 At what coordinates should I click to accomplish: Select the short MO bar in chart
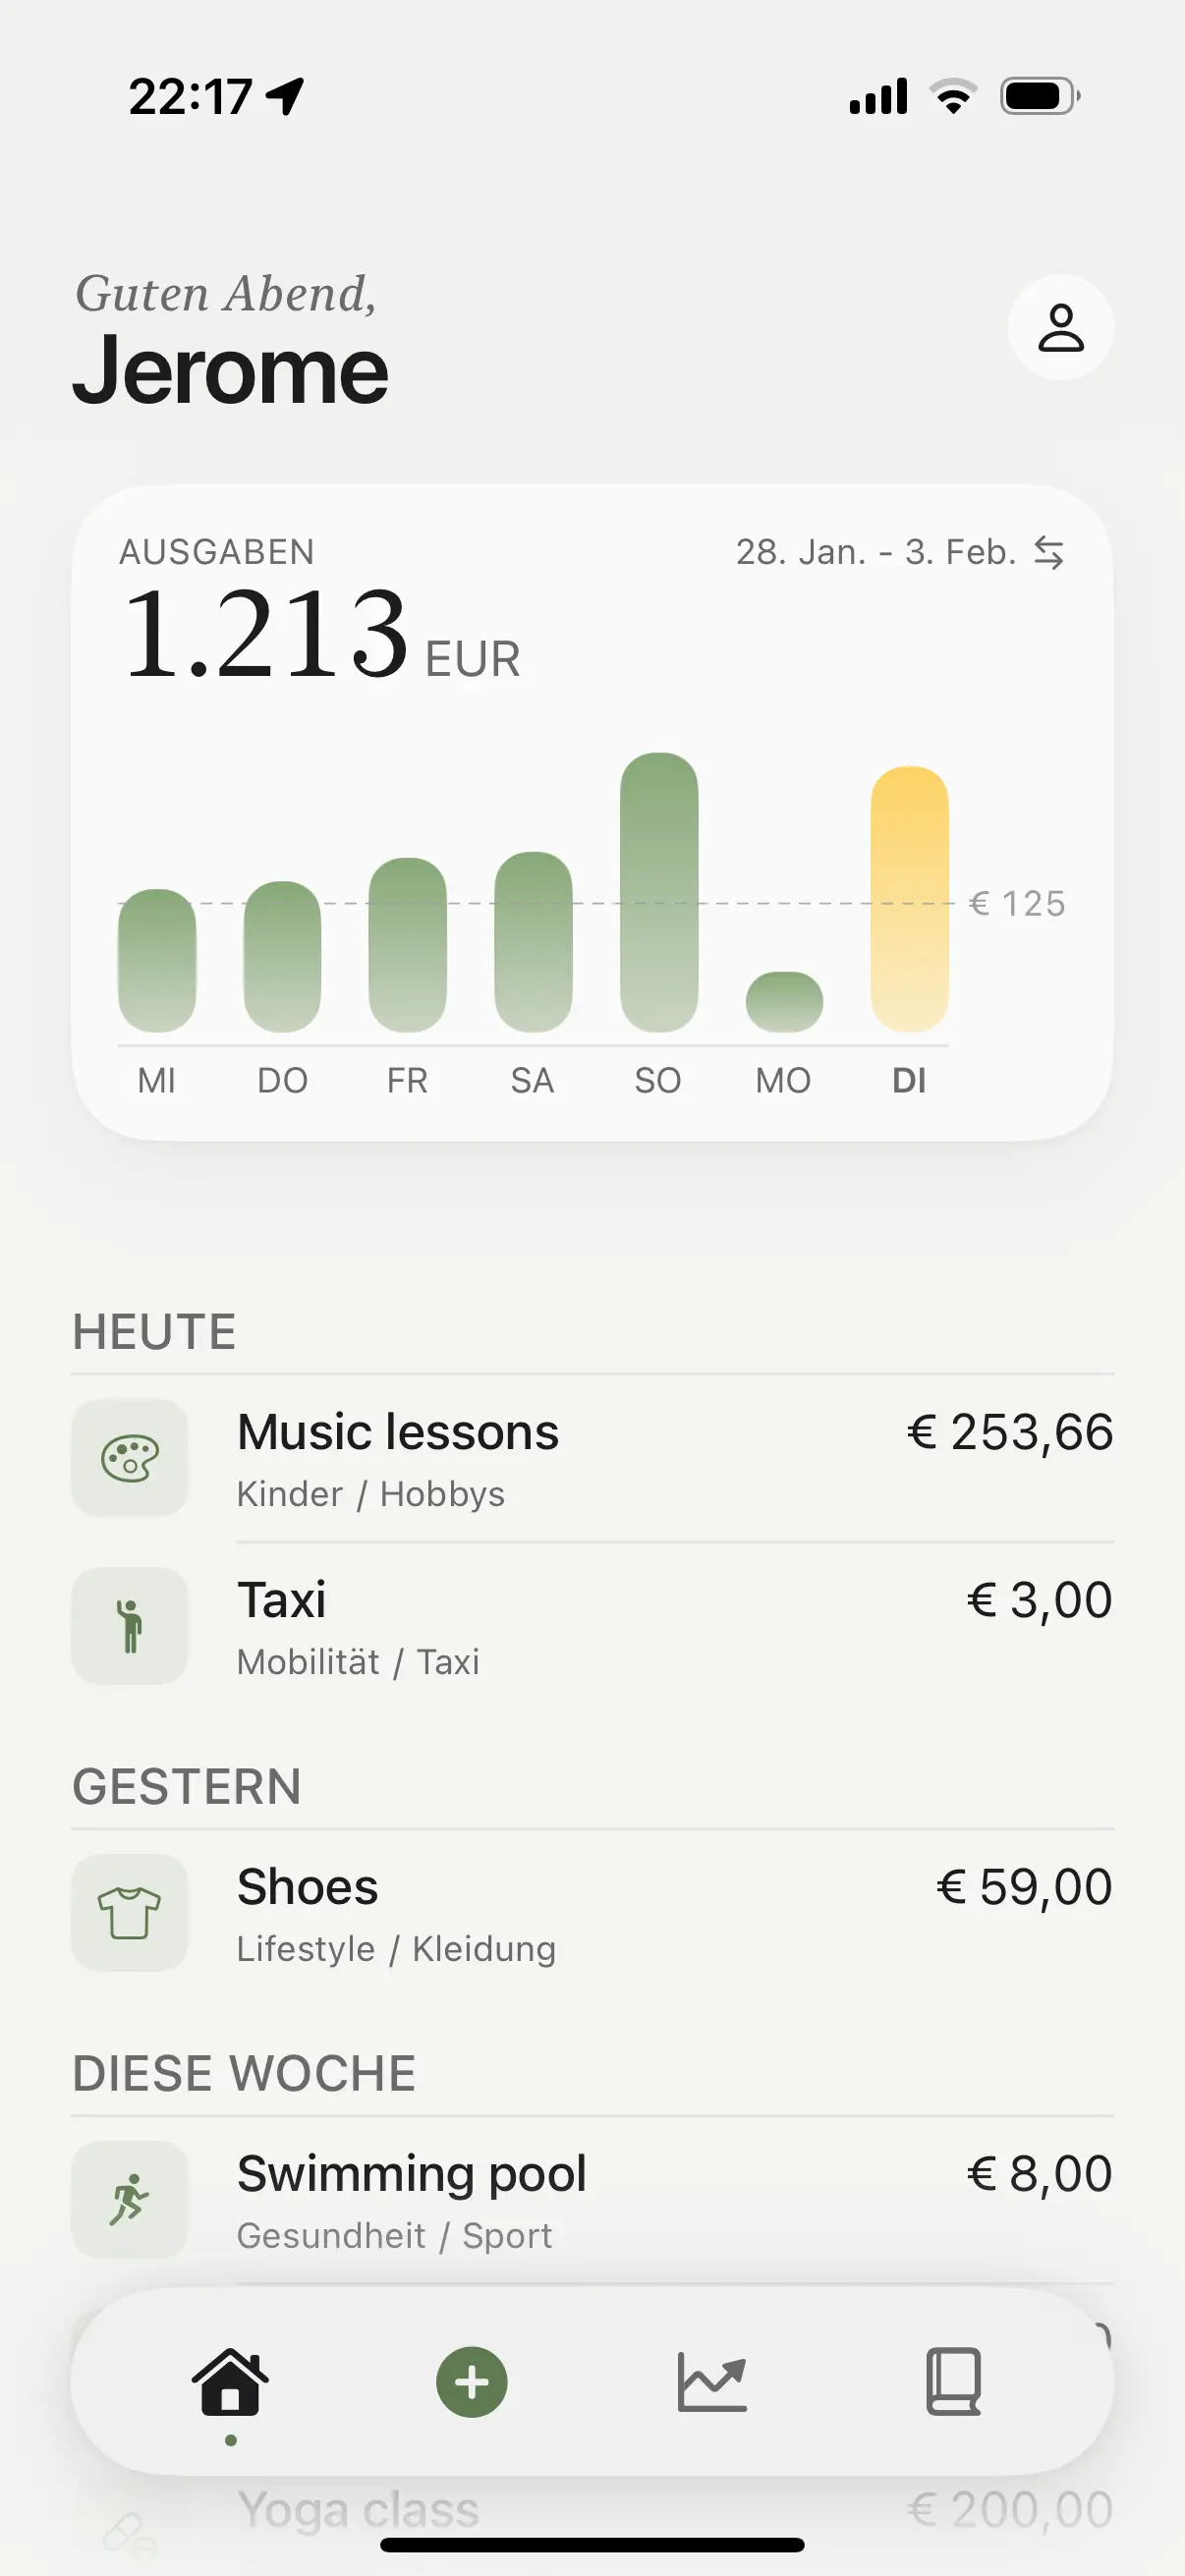[x=784, y=1001]
